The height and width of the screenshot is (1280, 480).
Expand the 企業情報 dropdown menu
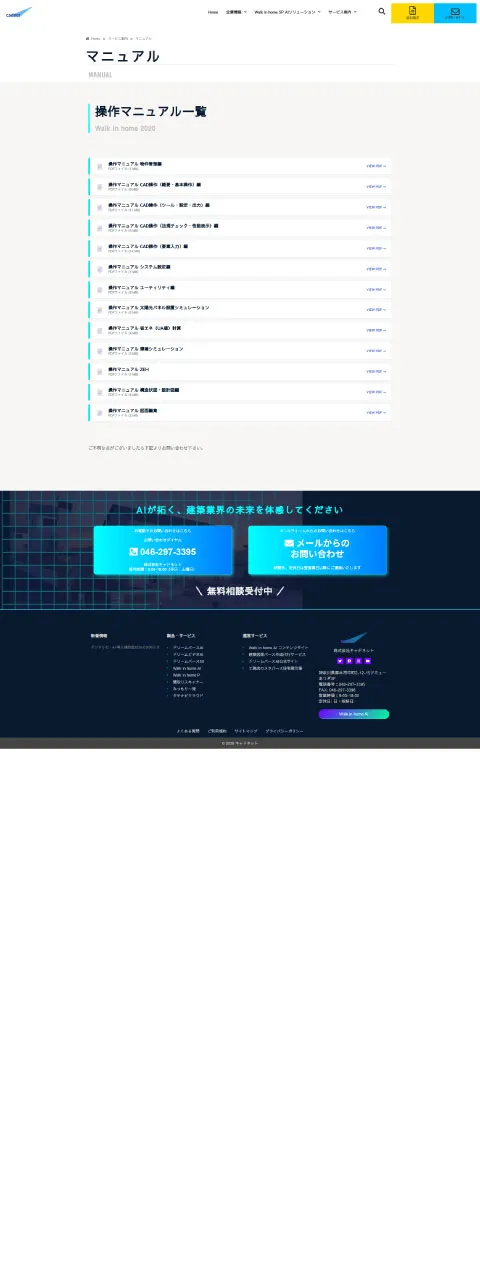click(234, 12)
